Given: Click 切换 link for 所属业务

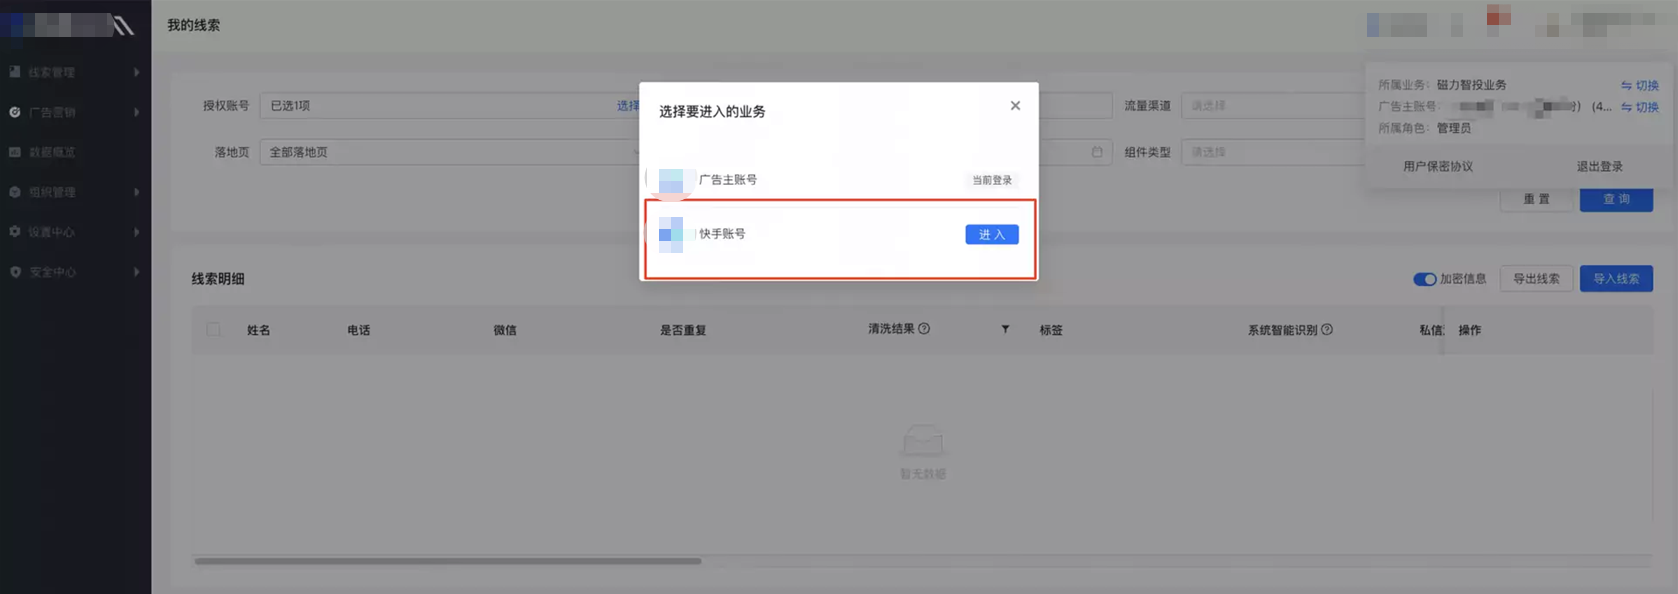Looking at the screenshot, I should click(1640, 86).
